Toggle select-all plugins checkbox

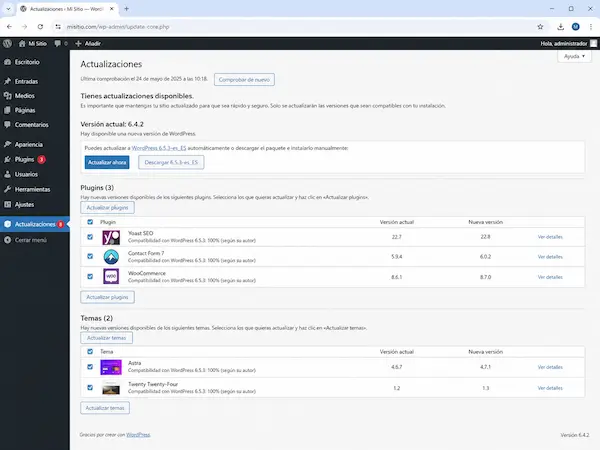click(90, 222)
